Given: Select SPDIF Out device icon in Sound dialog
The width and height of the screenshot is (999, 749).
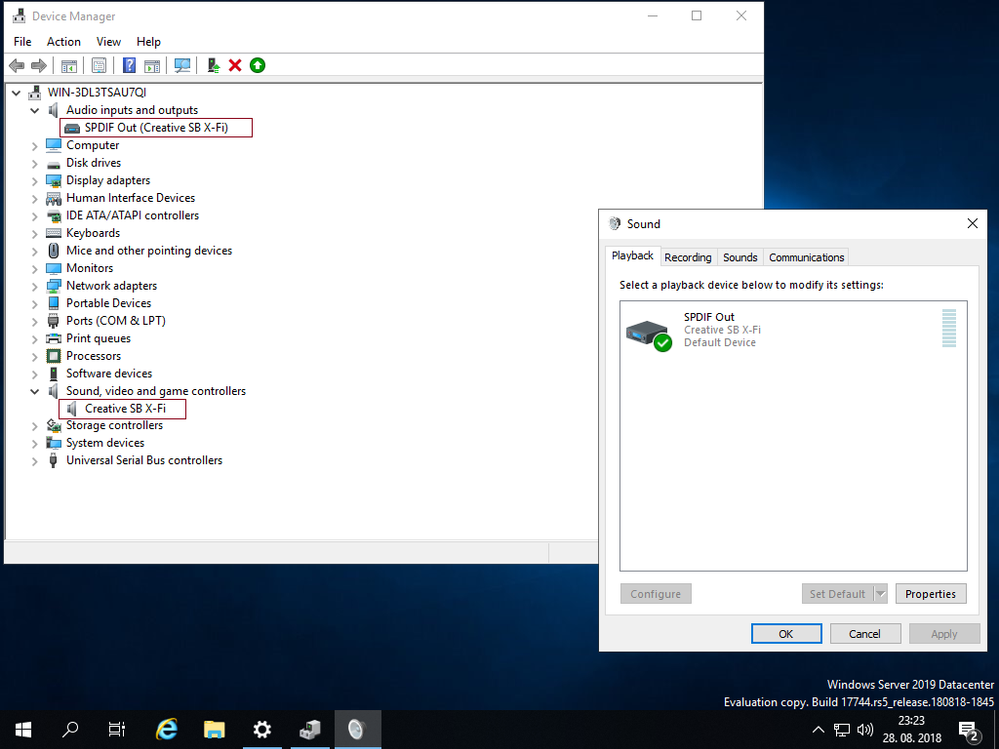Looking at the screenshot, I should tap(649, 334).
